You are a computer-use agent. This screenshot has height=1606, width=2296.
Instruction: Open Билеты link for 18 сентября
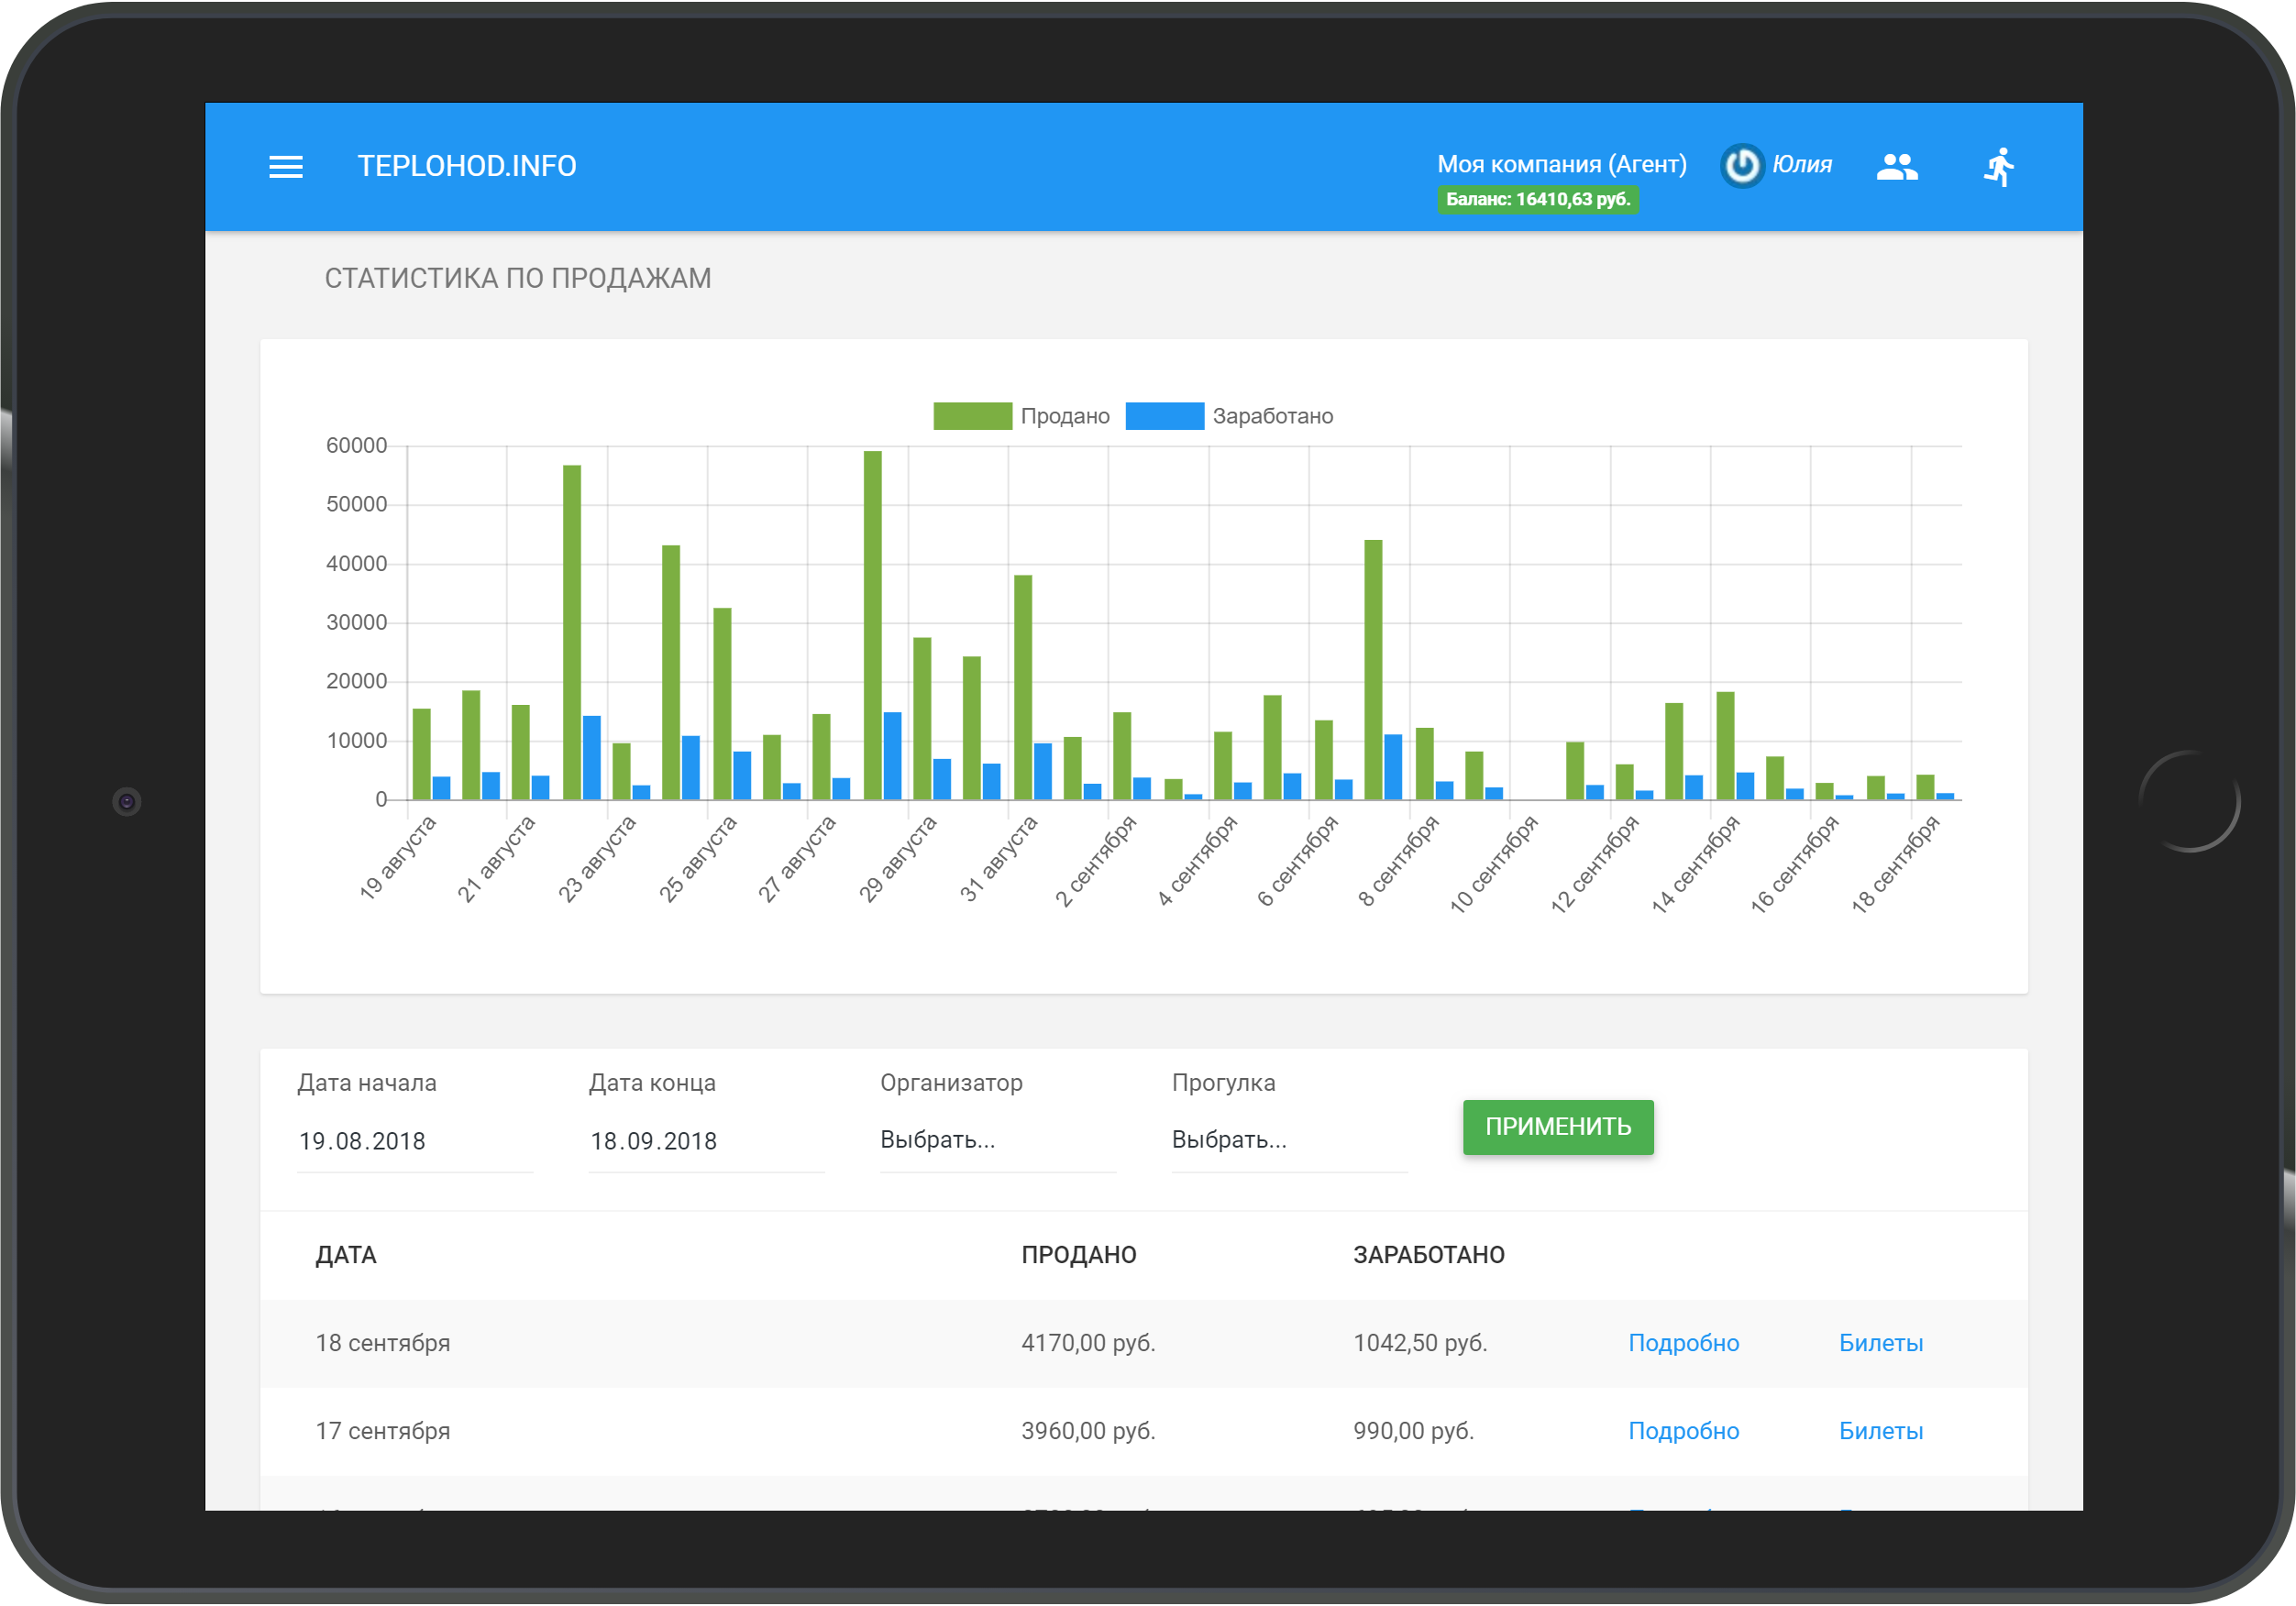tap(1880, 1343)
